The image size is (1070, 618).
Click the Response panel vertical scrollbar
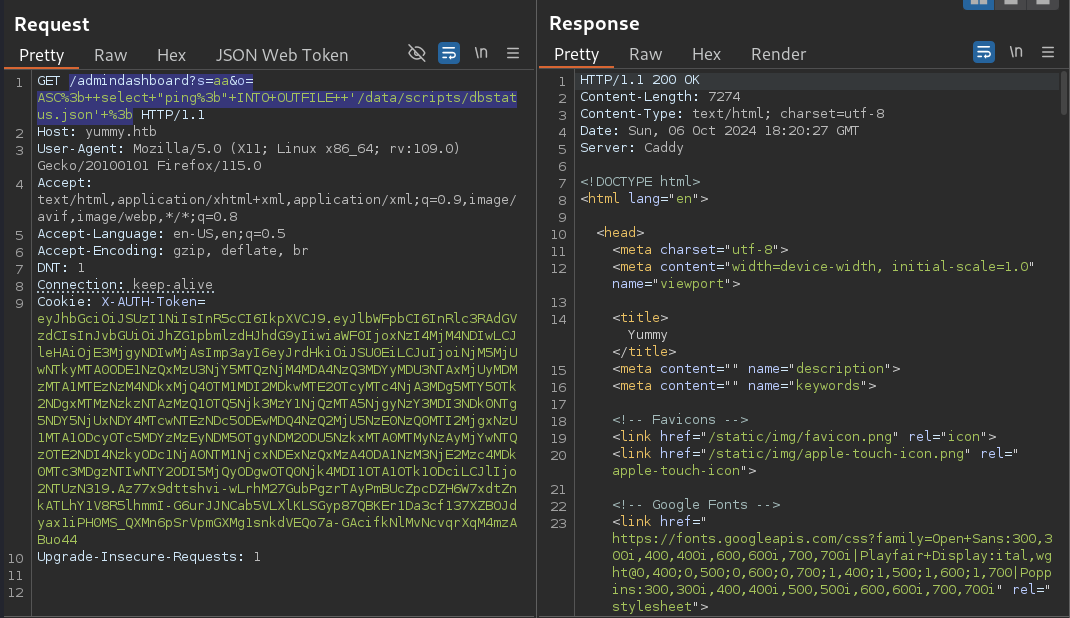click(1064, 92)
